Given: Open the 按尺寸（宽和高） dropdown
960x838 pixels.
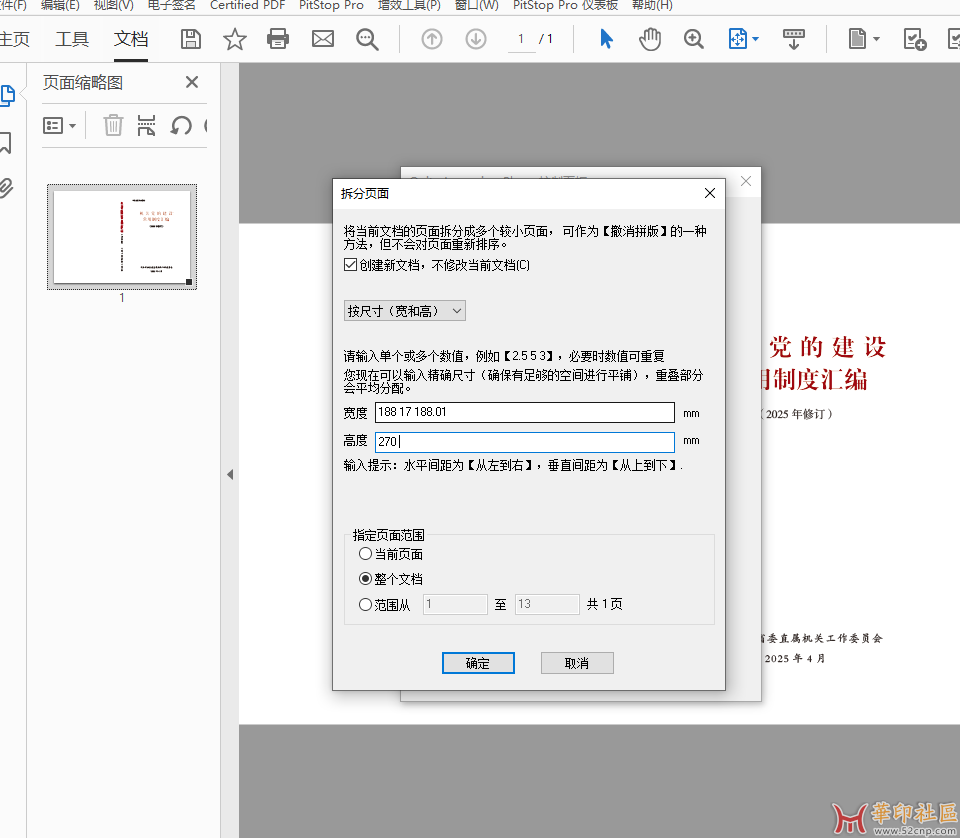Looking at the screenshot, I should coord(405,311).
